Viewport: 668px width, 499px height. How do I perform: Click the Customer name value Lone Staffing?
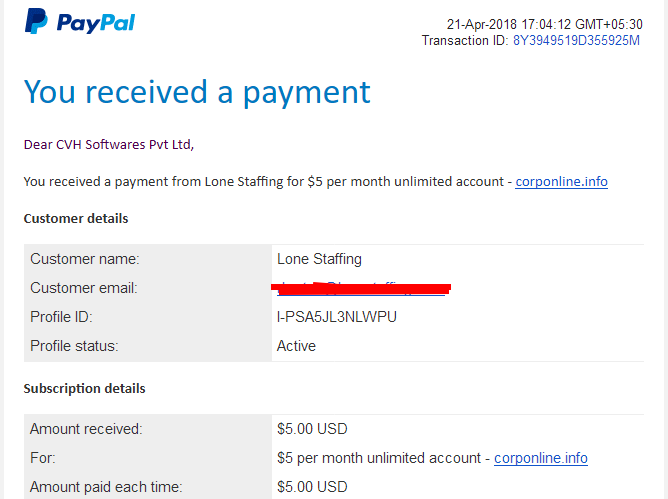point(319,259)
